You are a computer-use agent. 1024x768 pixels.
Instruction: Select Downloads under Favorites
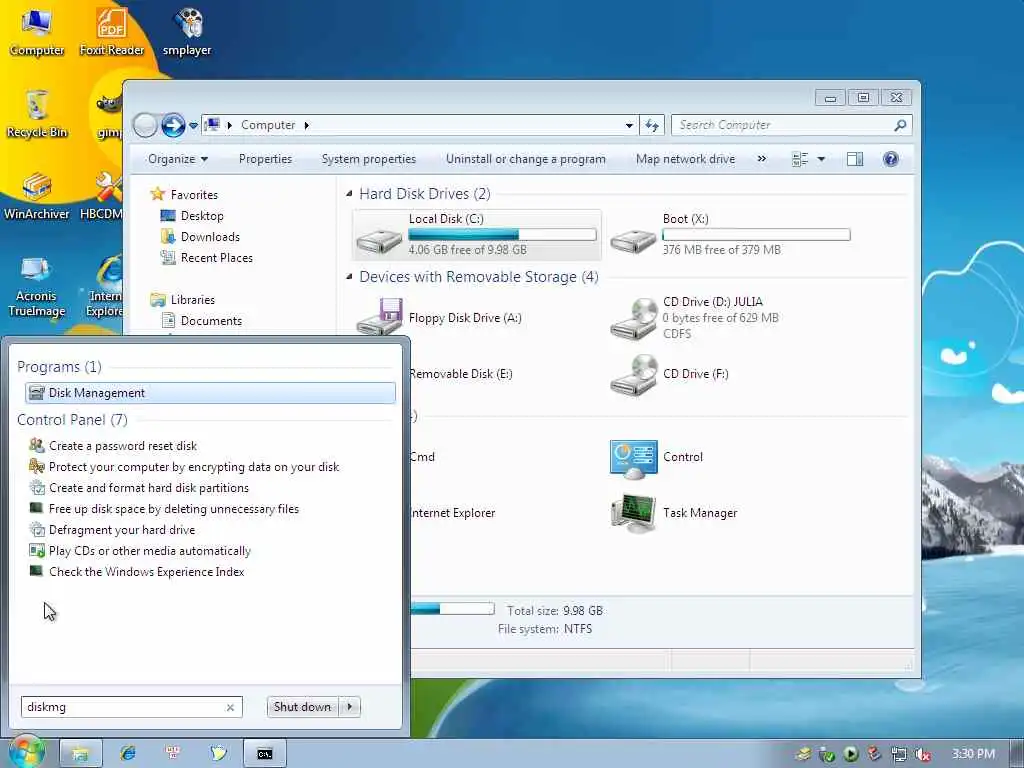click(x=210, y=236)
